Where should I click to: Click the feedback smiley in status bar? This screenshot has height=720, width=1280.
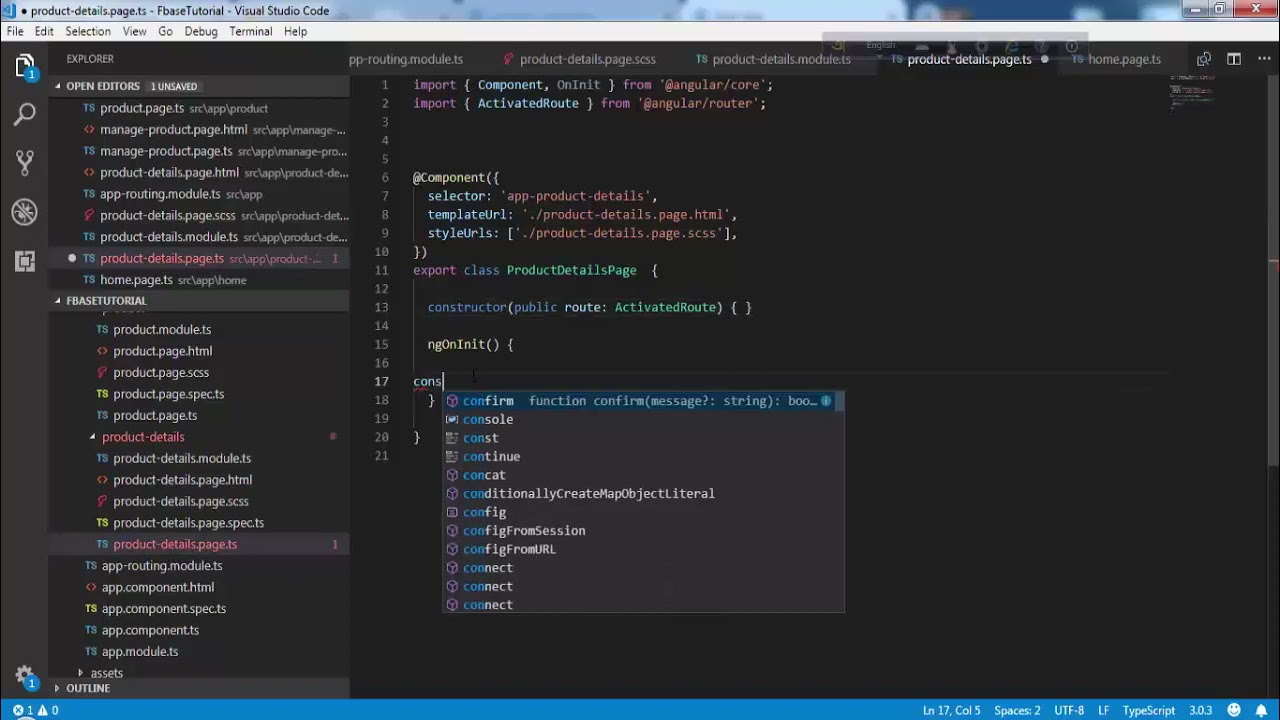coord(1236,710)
